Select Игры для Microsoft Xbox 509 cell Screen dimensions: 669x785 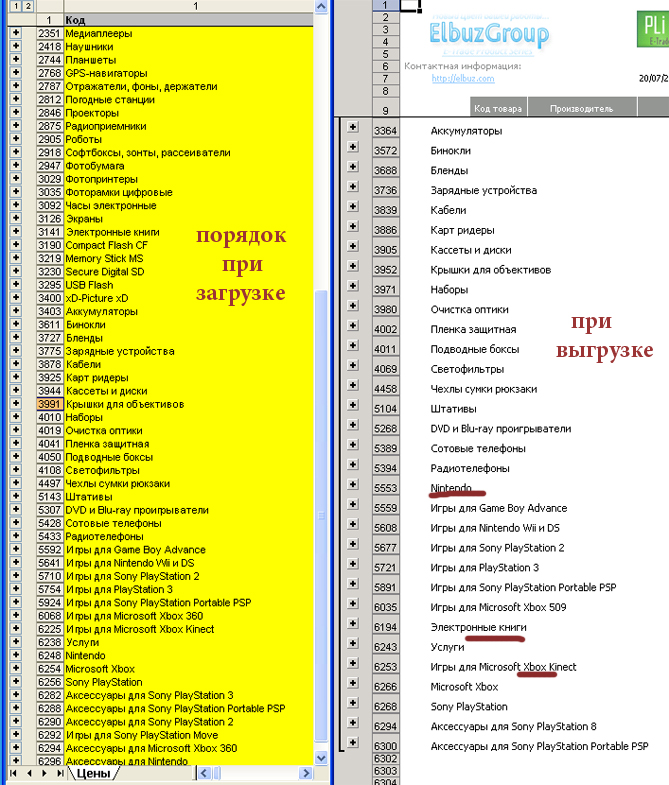click(x=498, y=607)
